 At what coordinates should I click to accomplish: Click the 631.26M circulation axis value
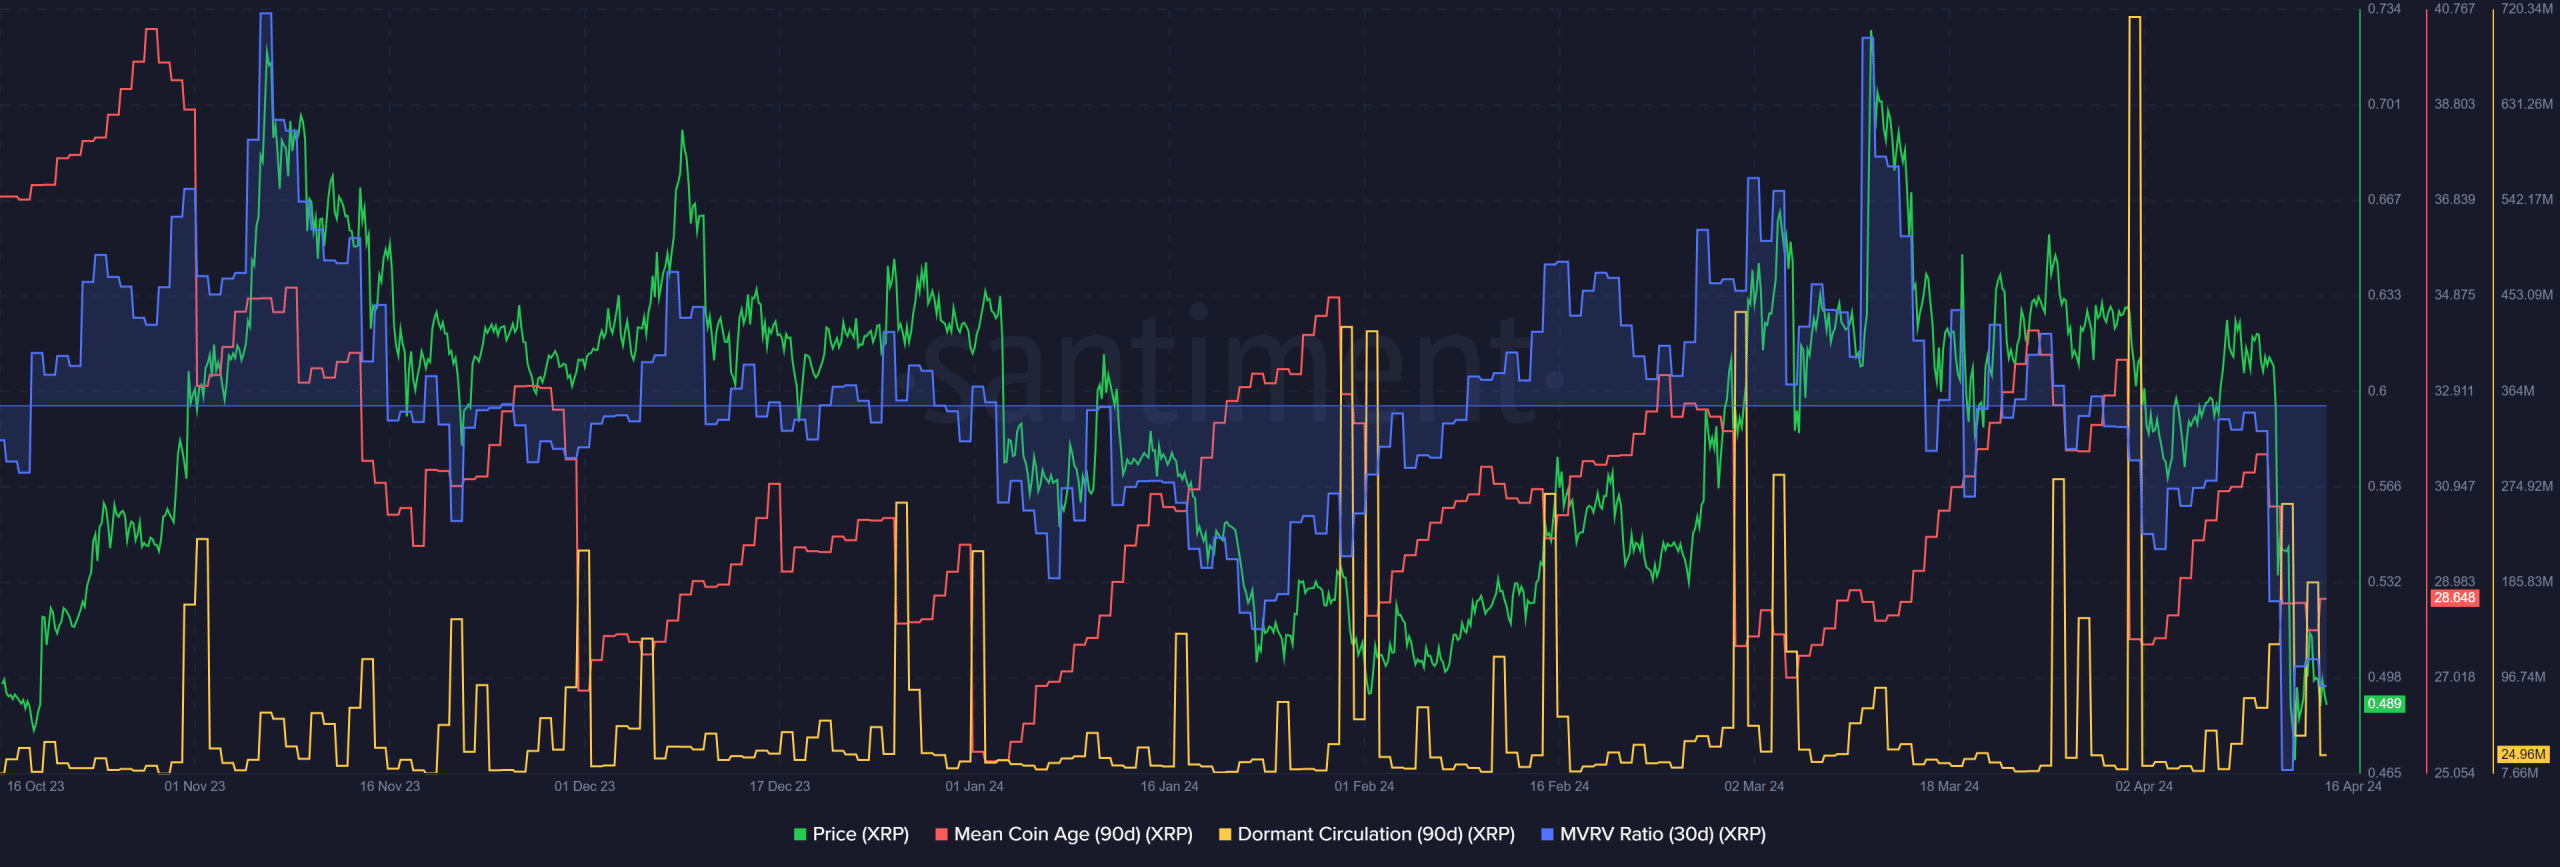coord(2526,104)
